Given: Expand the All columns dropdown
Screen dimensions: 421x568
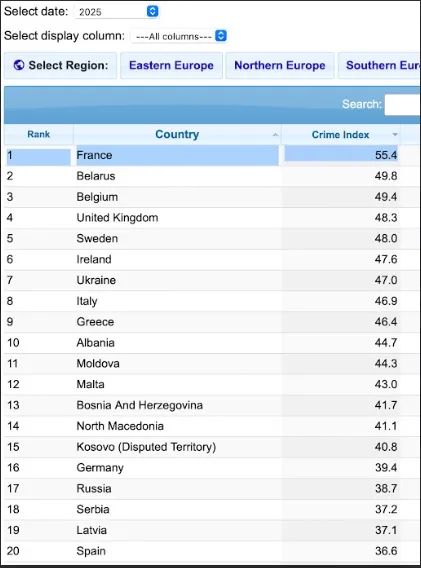Looking at the screenshot, I should point(179,36).
